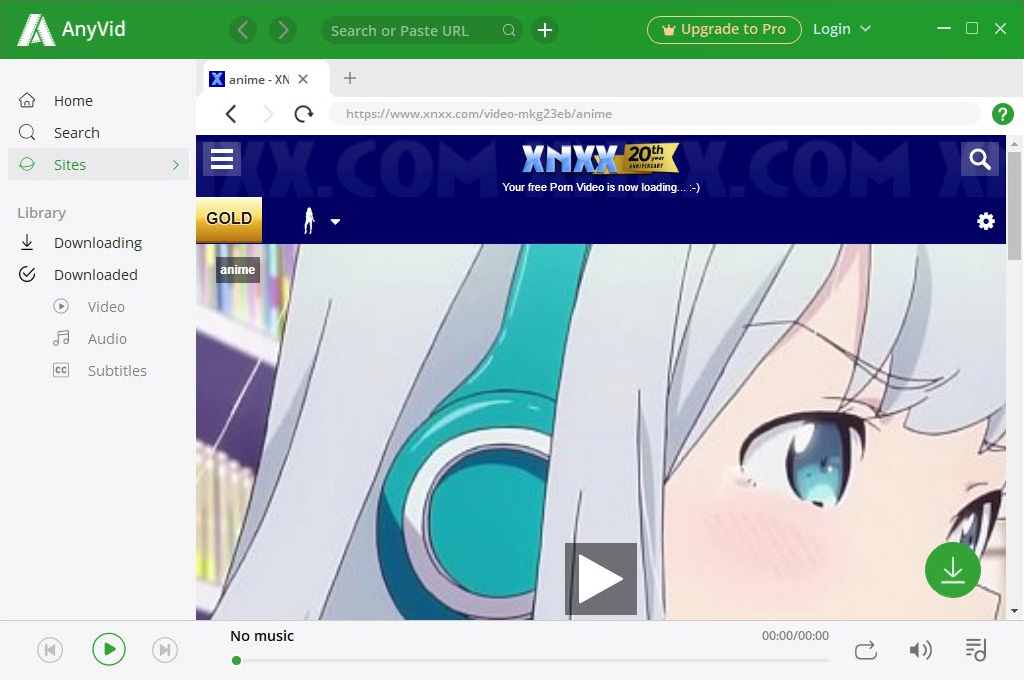1024x680 pixels.
Task: Select Sites in the sidebar
Action: [x=98, y=165]
